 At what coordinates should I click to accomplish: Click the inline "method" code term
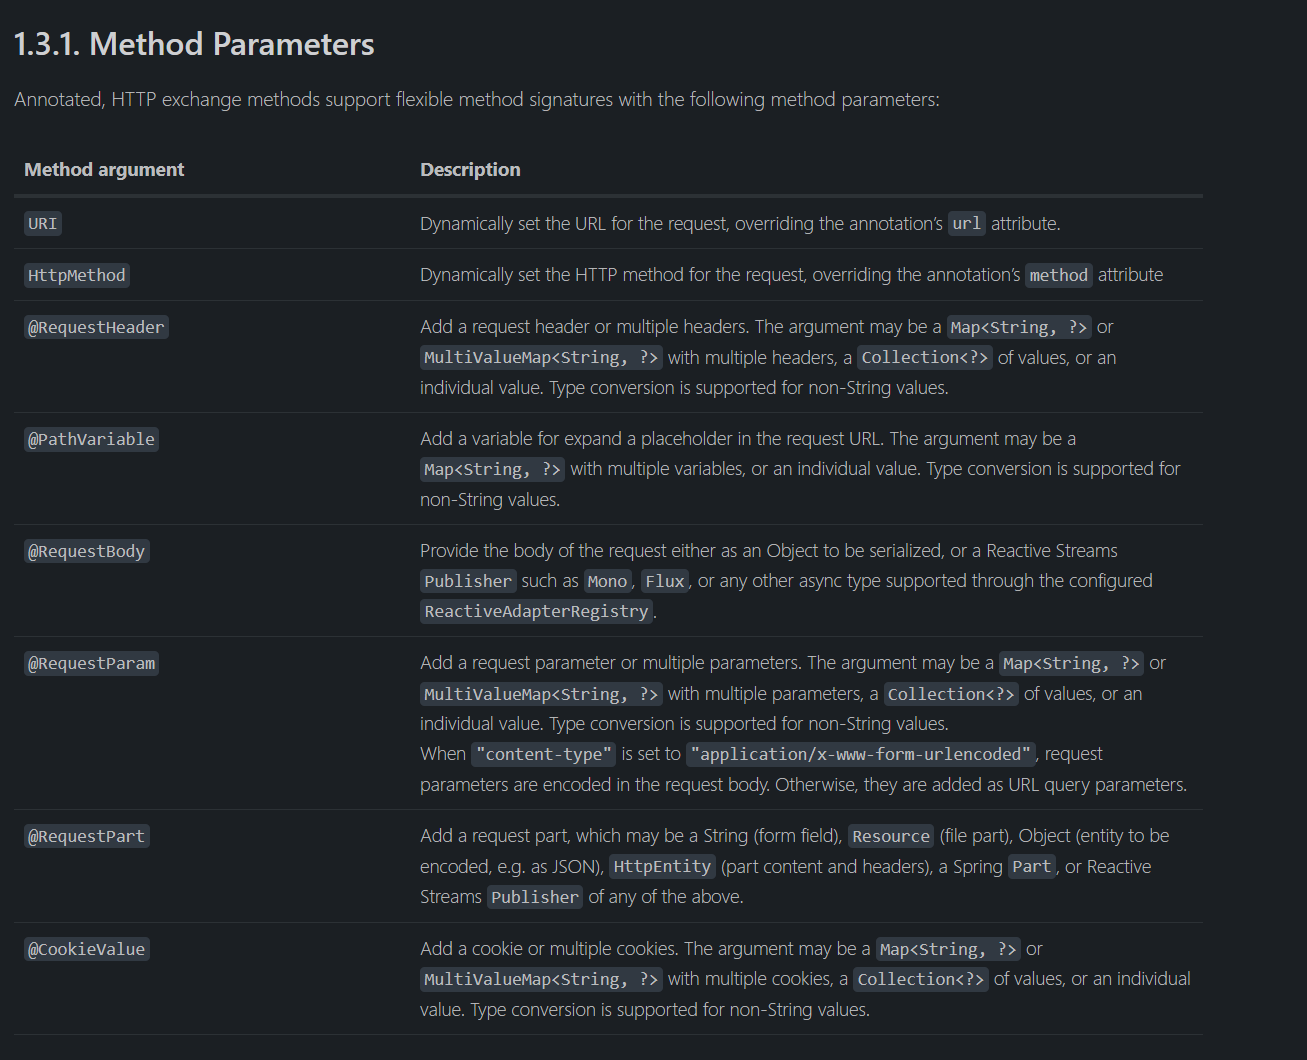coord(1059,276)
